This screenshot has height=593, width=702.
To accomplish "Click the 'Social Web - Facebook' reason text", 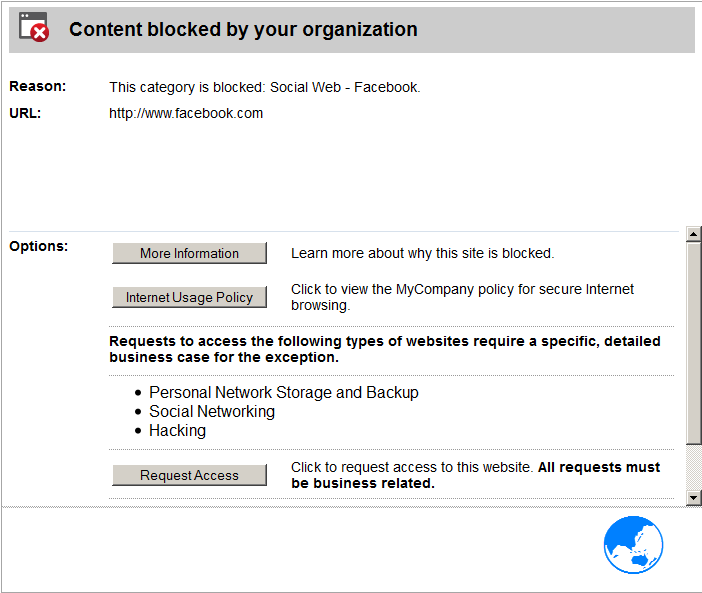I will [x=344, y=87].
